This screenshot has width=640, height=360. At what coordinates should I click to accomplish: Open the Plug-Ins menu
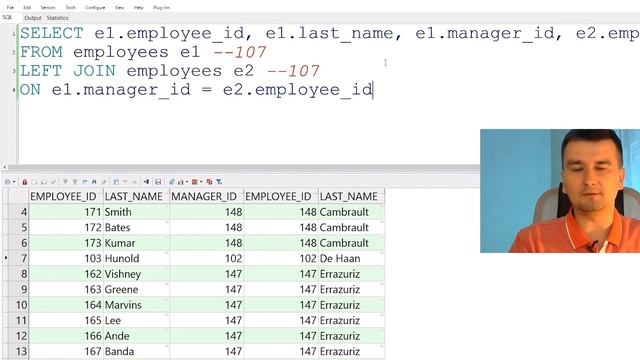(x=161, y=7)
